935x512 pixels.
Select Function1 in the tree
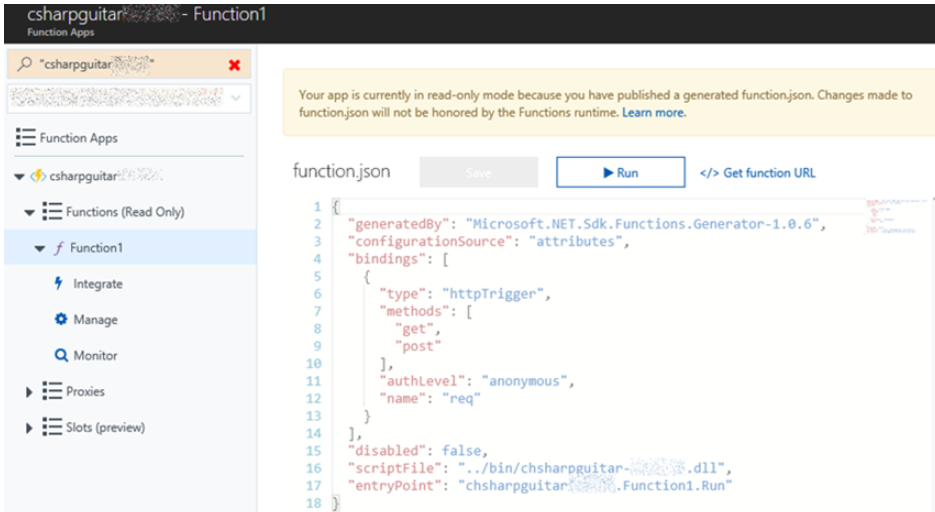click(x=96, y=248)
